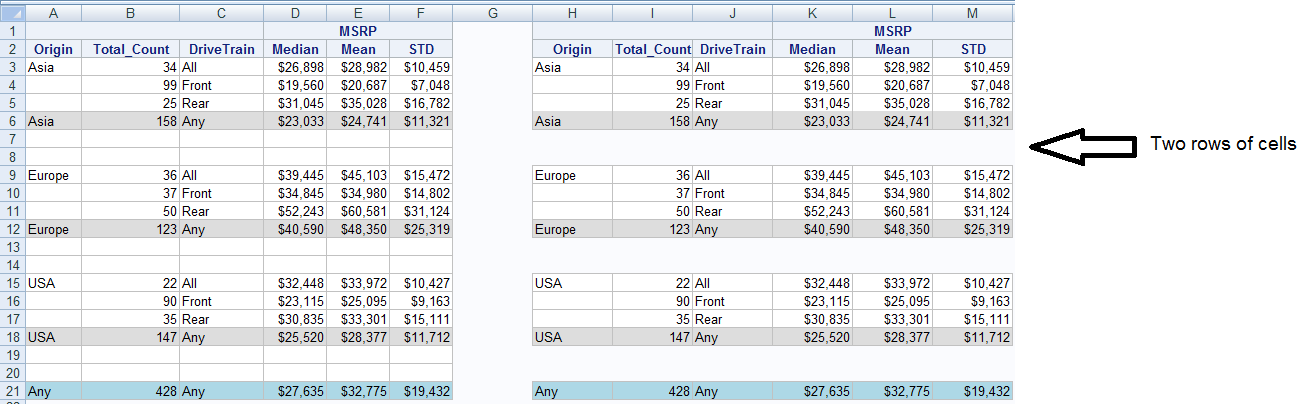Select the column A header
The height and width of the screenshot is (409, 1307).
pyautogui.click(x=52, y=13)
